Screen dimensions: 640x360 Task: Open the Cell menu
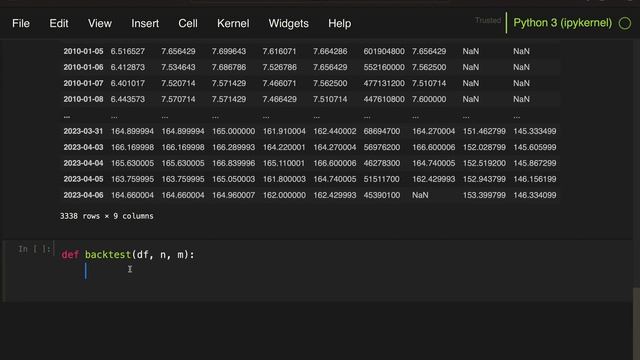(188, 24)
